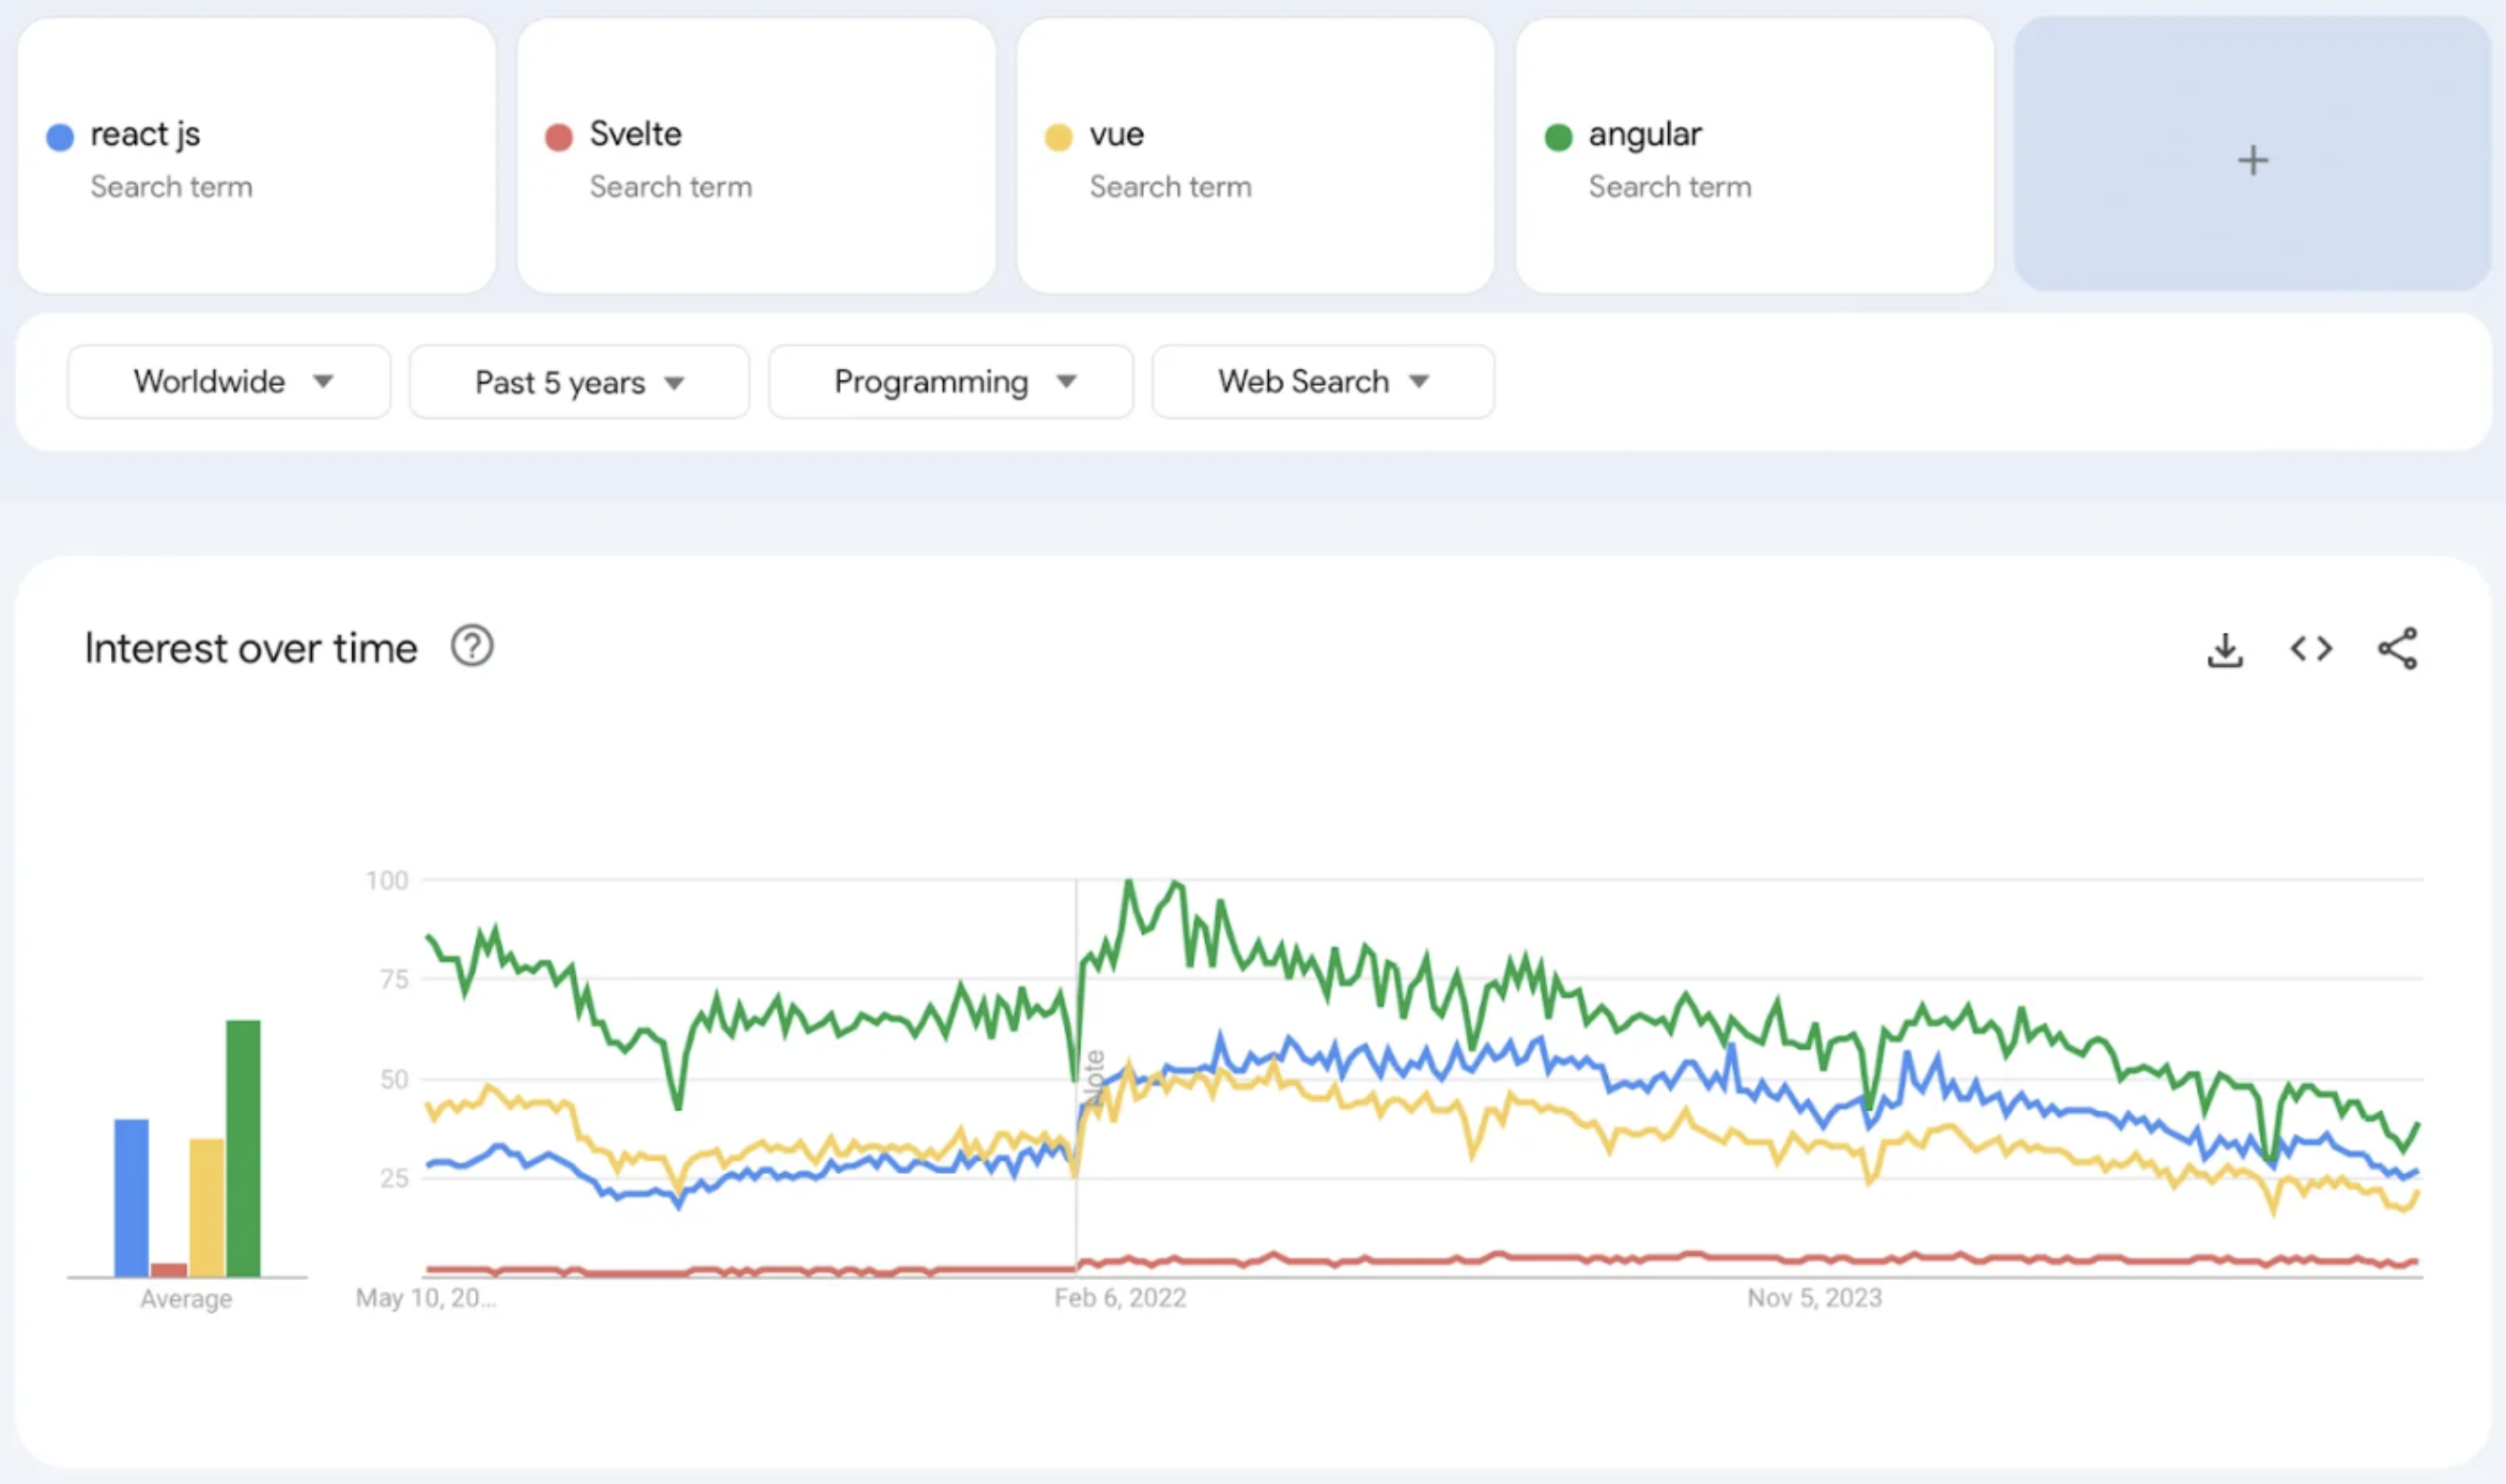Screen dimensions: 2506x1484
Task: Open the Worldwide region dropdown
Action: [x=229, y=382]
